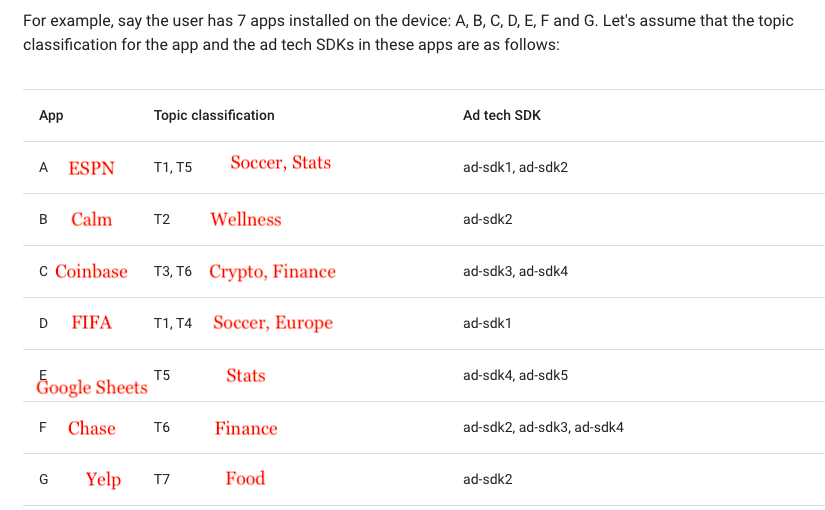Click the 'Ad tech SDK' column header

click(501, 115)
